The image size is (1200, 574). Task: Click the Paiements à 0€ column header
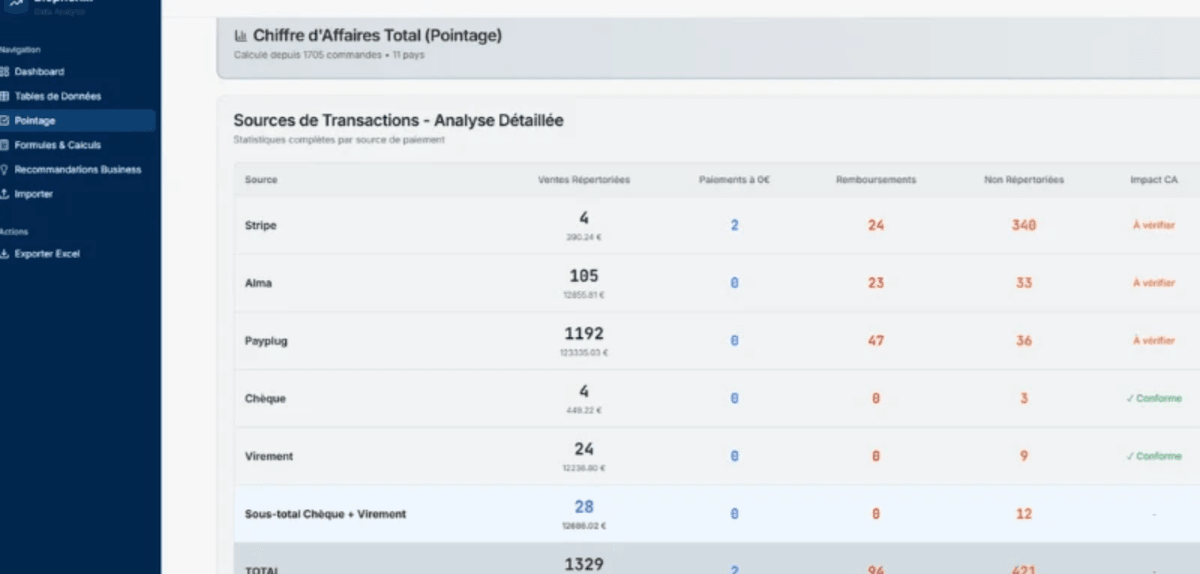point(734,180)
